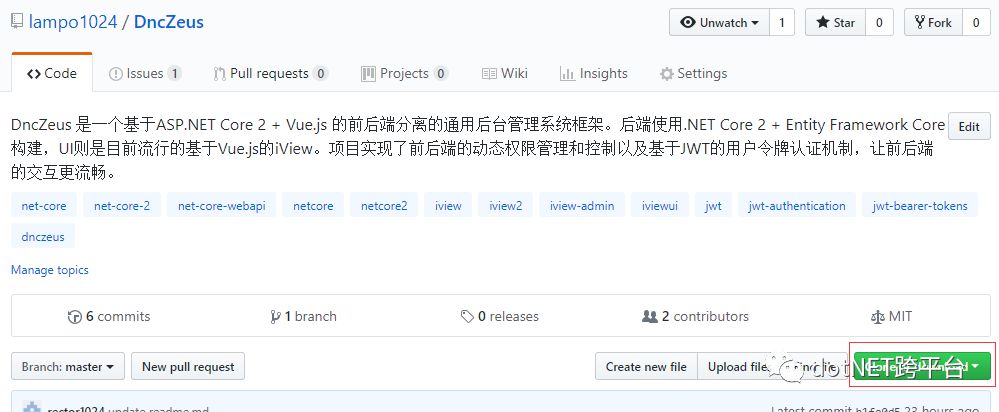
Task: Select the iview topic tag
Action: click(x=449, y=206)
